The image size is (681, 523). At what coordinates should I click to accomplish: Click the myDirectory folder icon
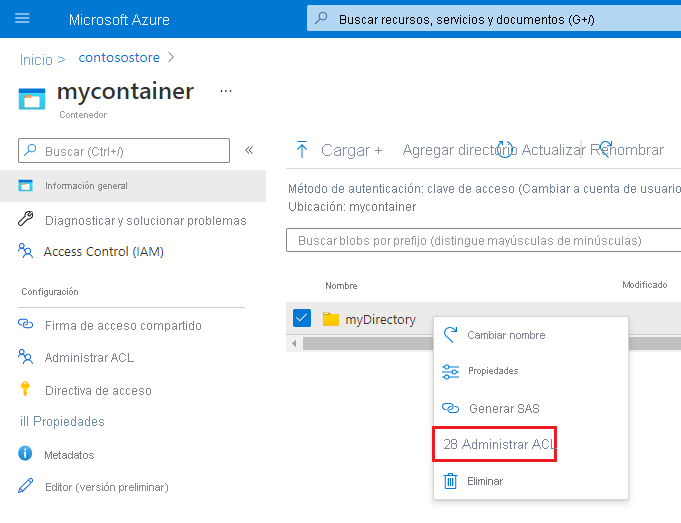[x=331, y=319]
